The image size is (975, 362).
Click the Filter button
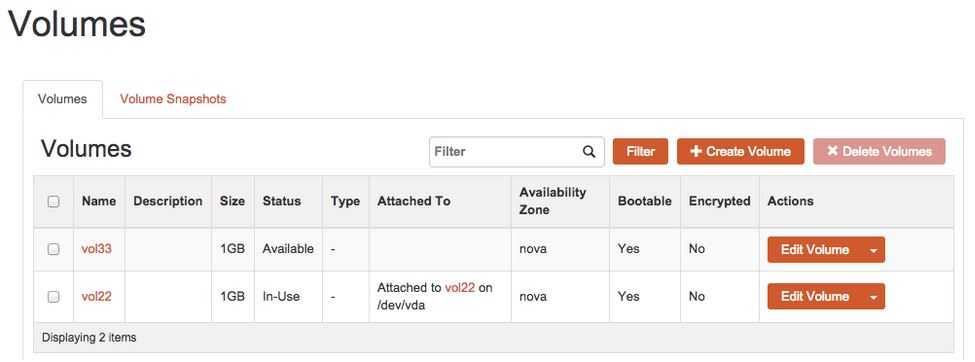[x=640, y=151]
